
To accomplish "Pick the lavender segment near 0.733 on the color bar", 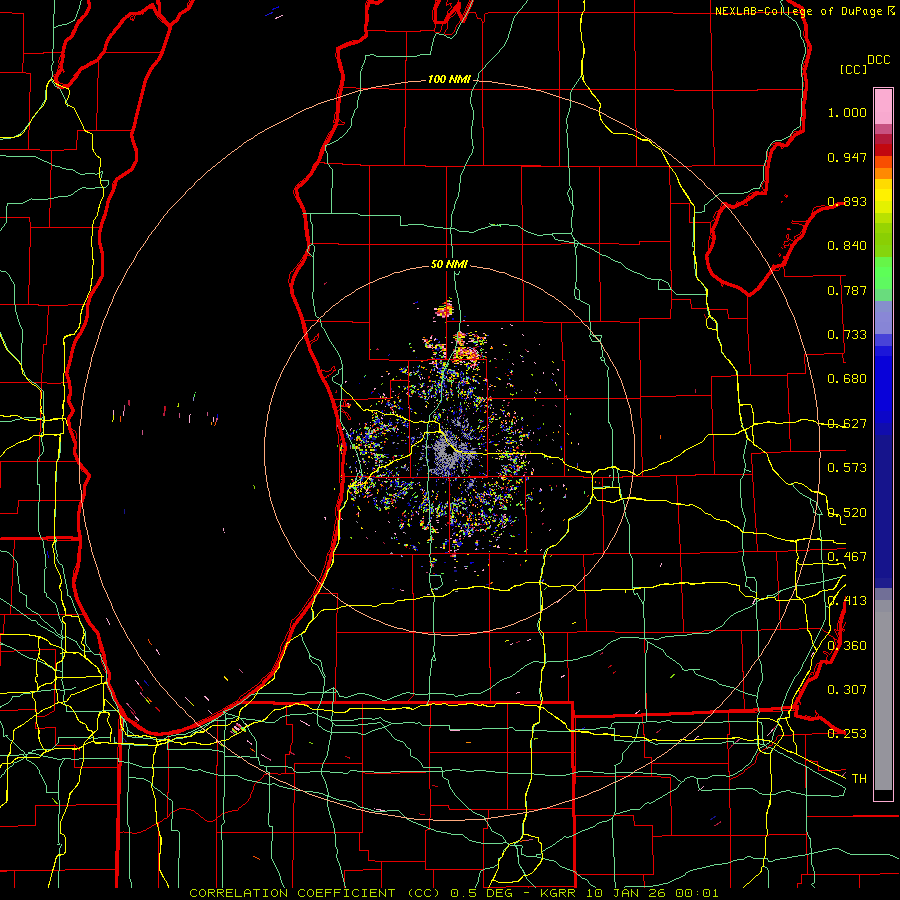I will click(883, 317).
